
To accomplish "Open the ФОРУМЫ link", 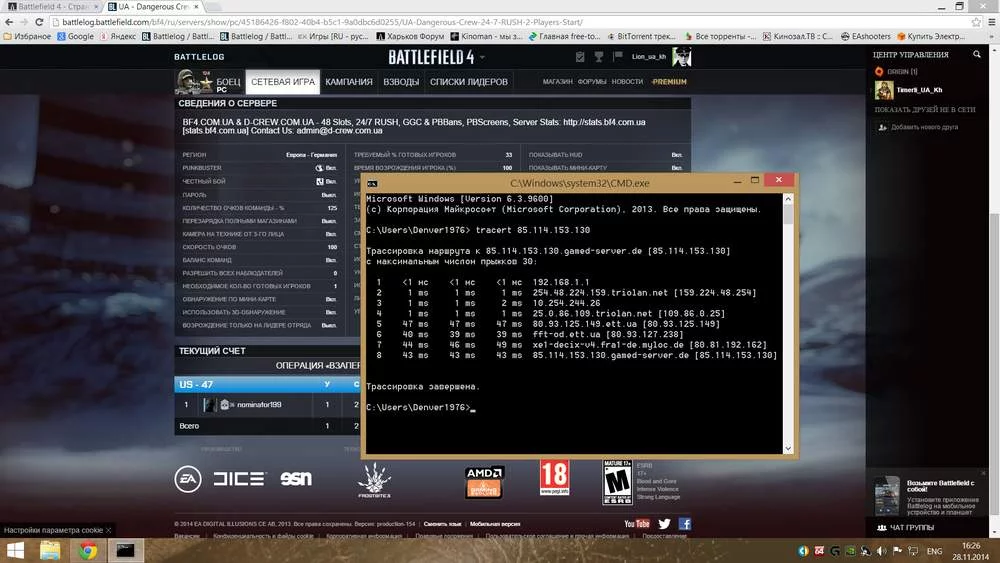I will [592, 82].
